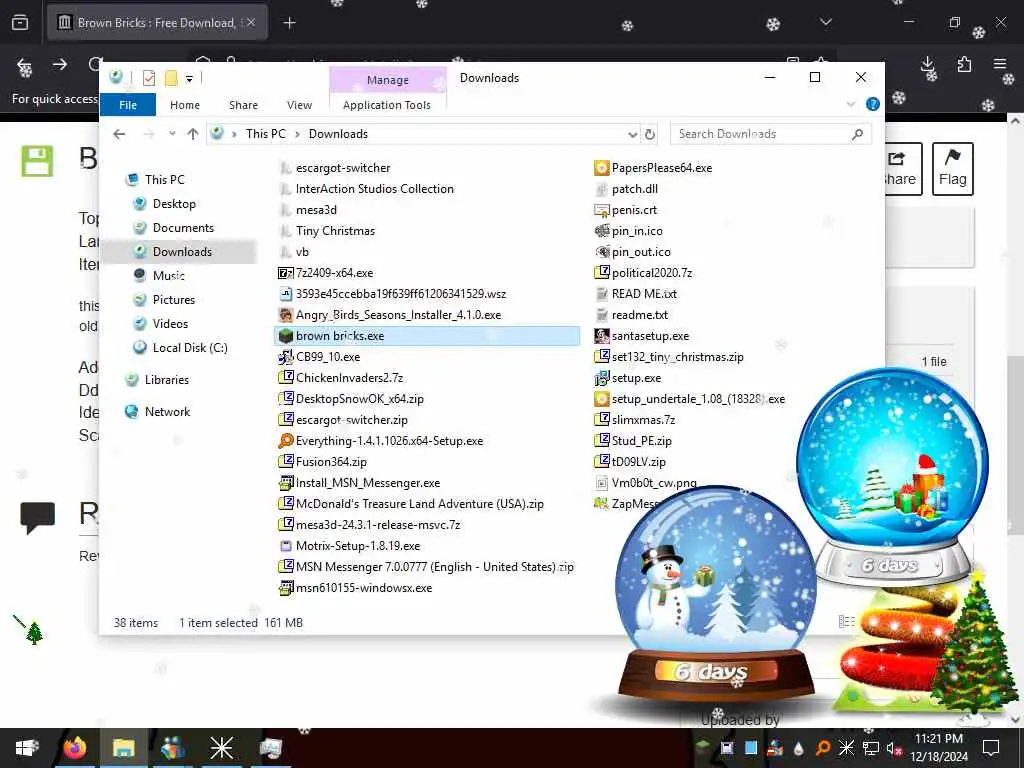This screenshot has width=1024, height=768.
Task: Open Firefox from the taskbar
Action: click(74, 747)
